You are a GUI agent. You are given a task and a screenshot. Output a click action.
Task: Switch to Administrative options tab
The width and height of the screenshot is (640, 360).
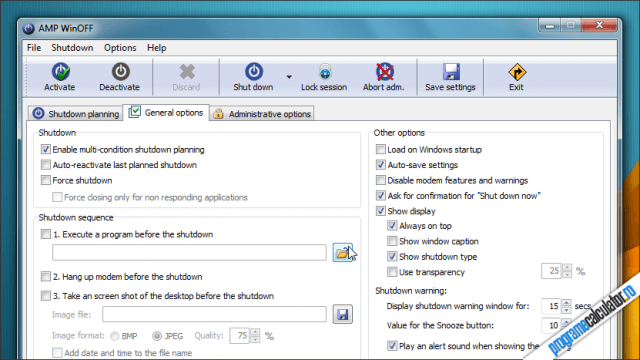click(x=262, y=114)
